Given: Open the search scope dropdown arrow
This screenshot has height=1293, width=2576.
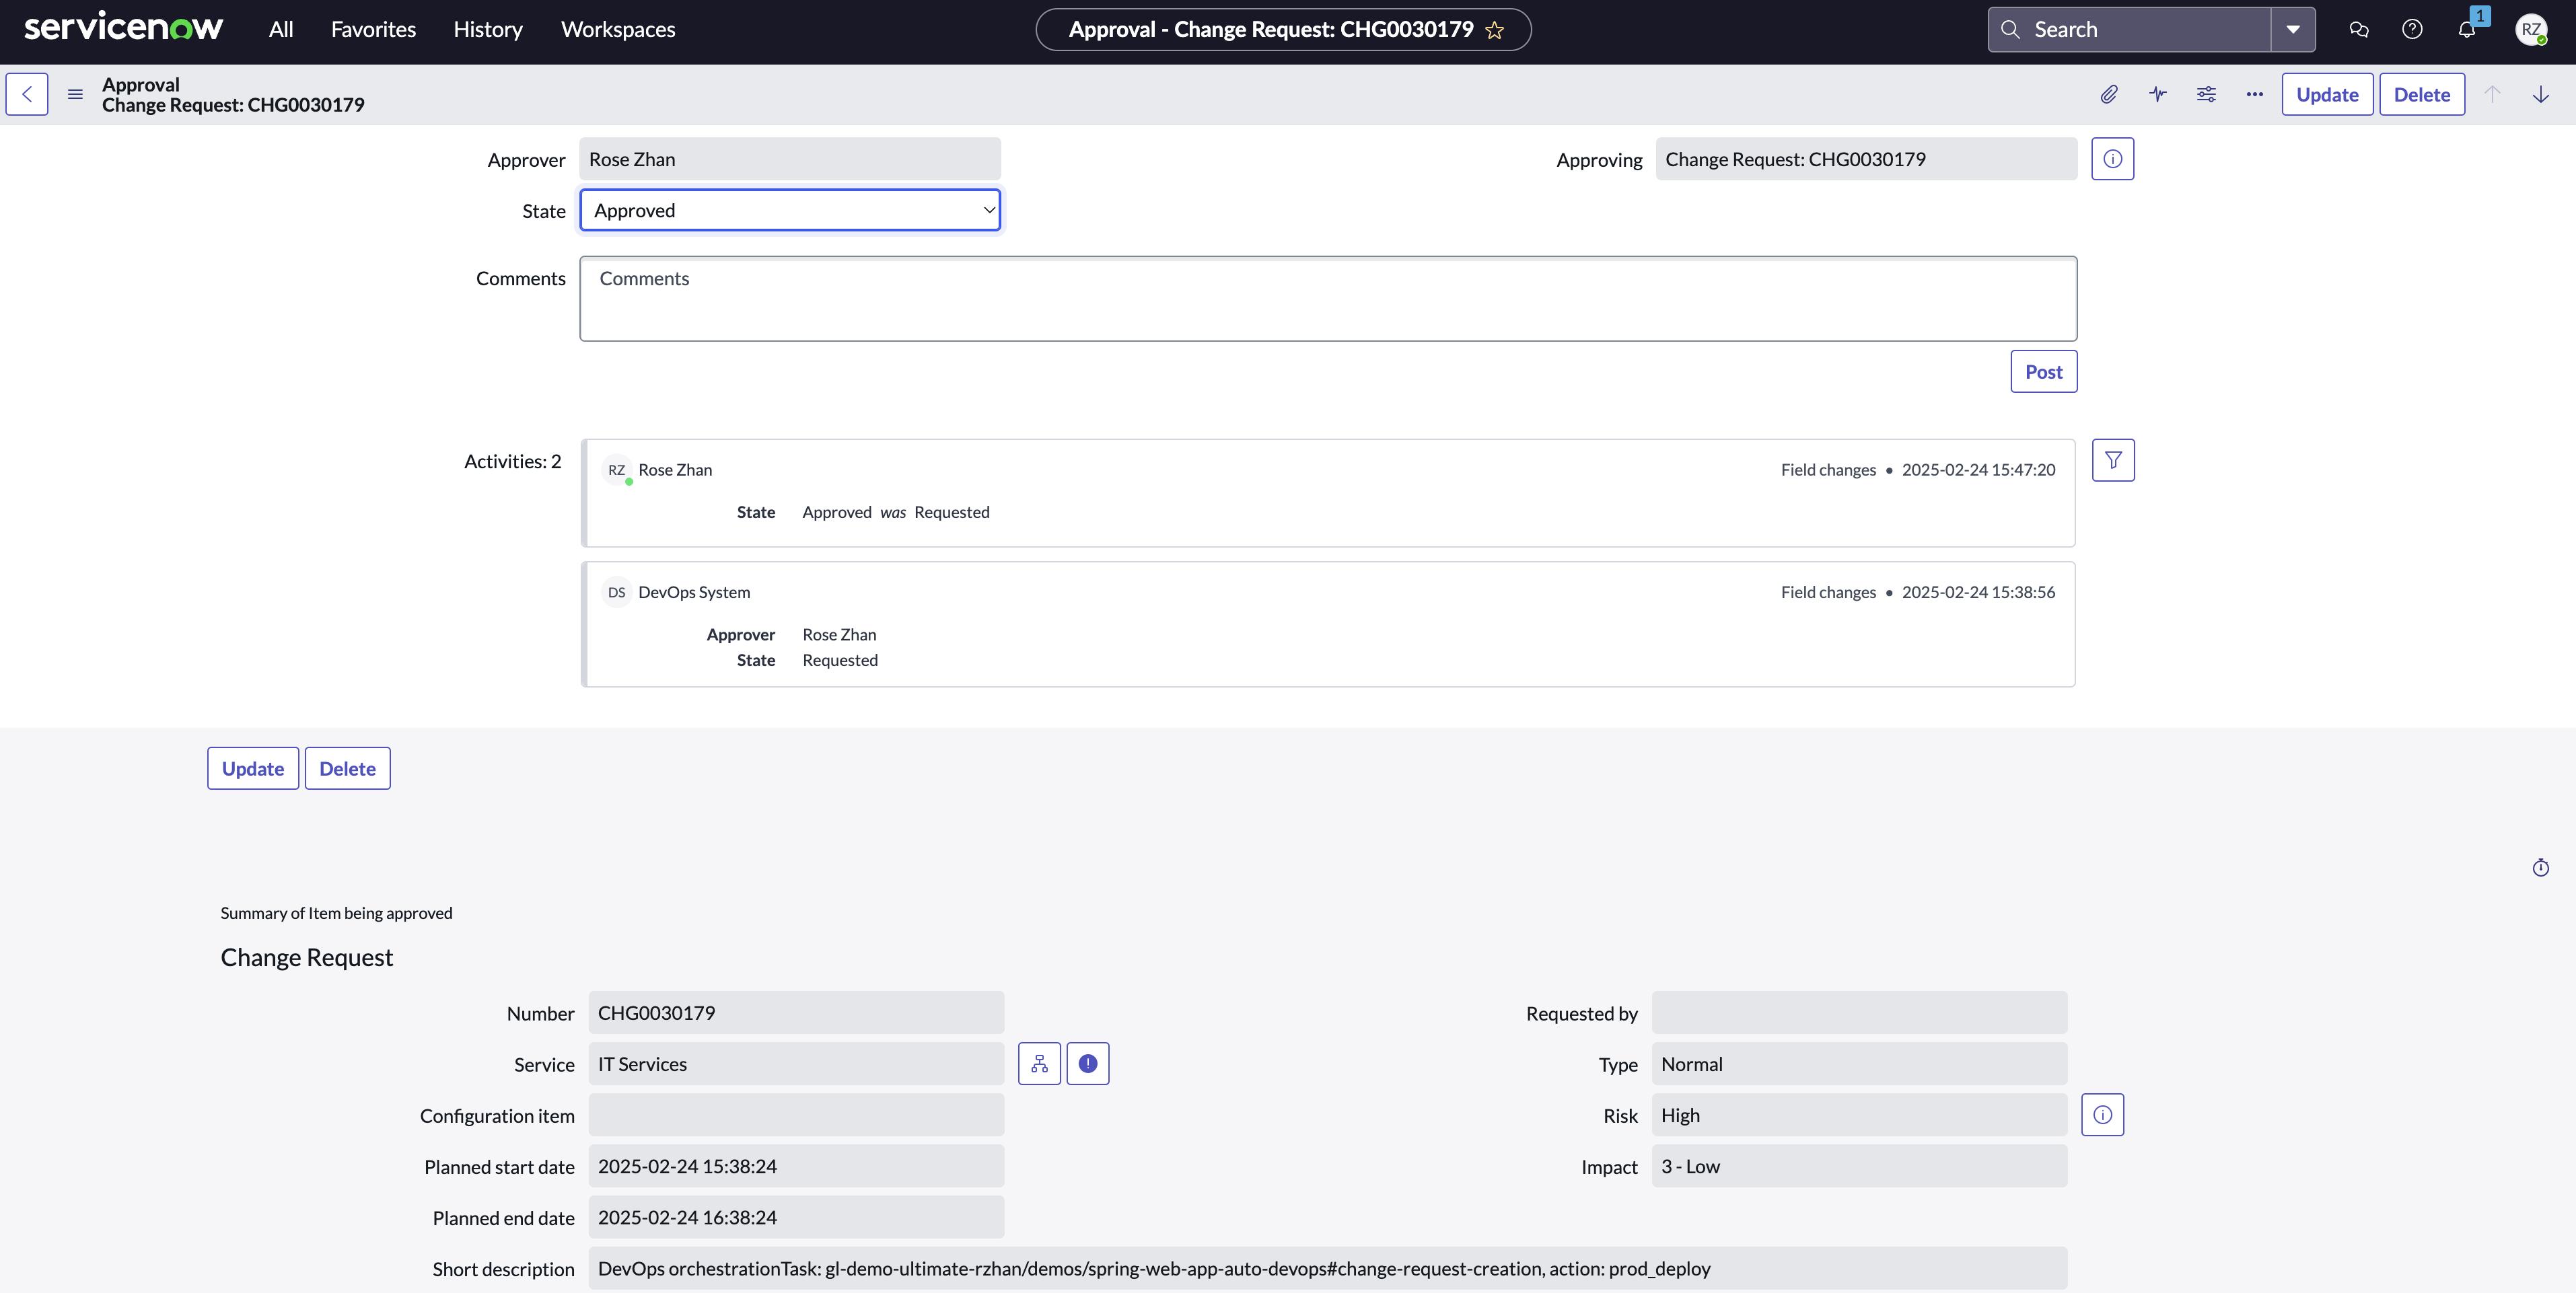Looking at the screenshot, I should click(2294, 29).
